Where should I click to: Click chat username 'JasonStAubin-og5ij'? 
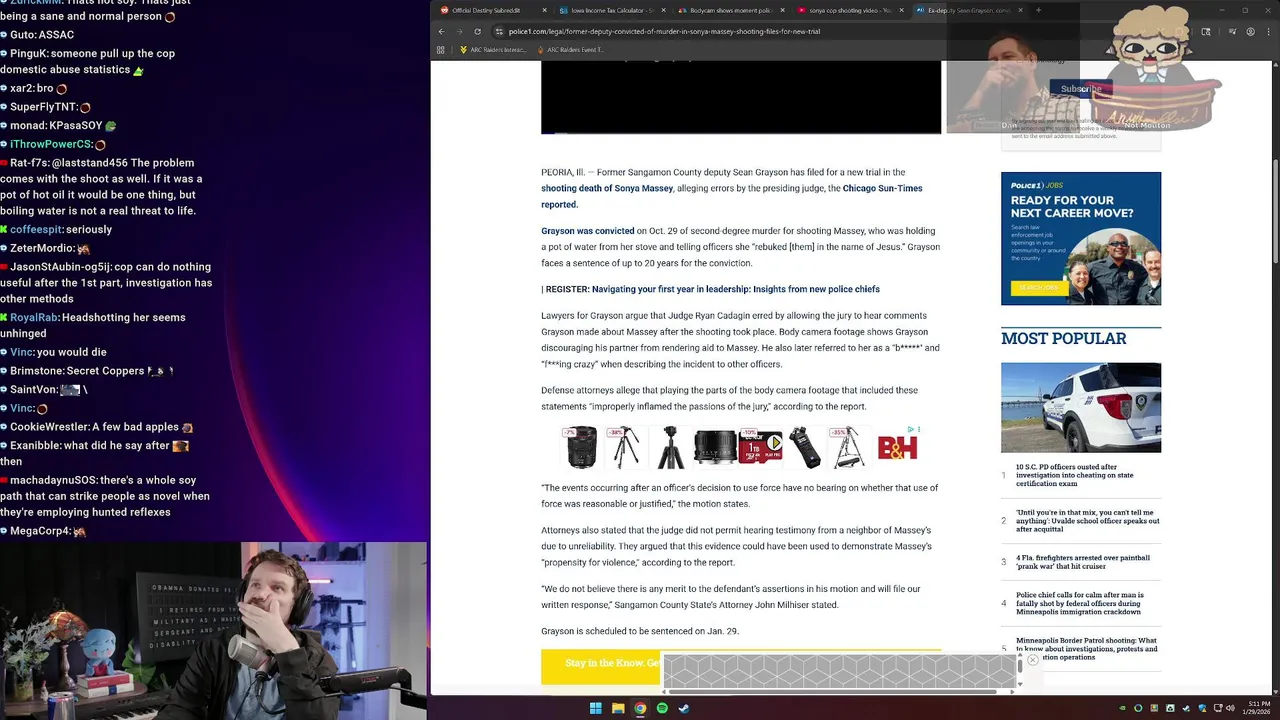pos(60,267)
